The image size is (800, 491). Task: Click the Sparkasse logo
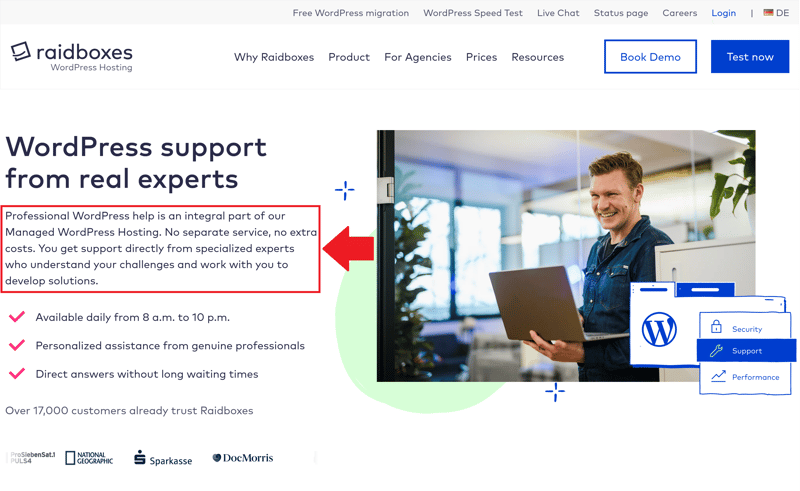coord(163,458)
